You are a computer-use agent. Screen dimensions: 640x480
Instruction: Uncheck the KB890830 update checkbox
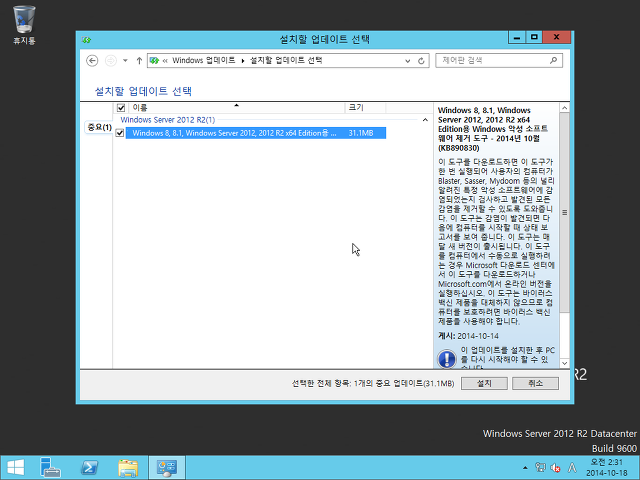(120, 133)
